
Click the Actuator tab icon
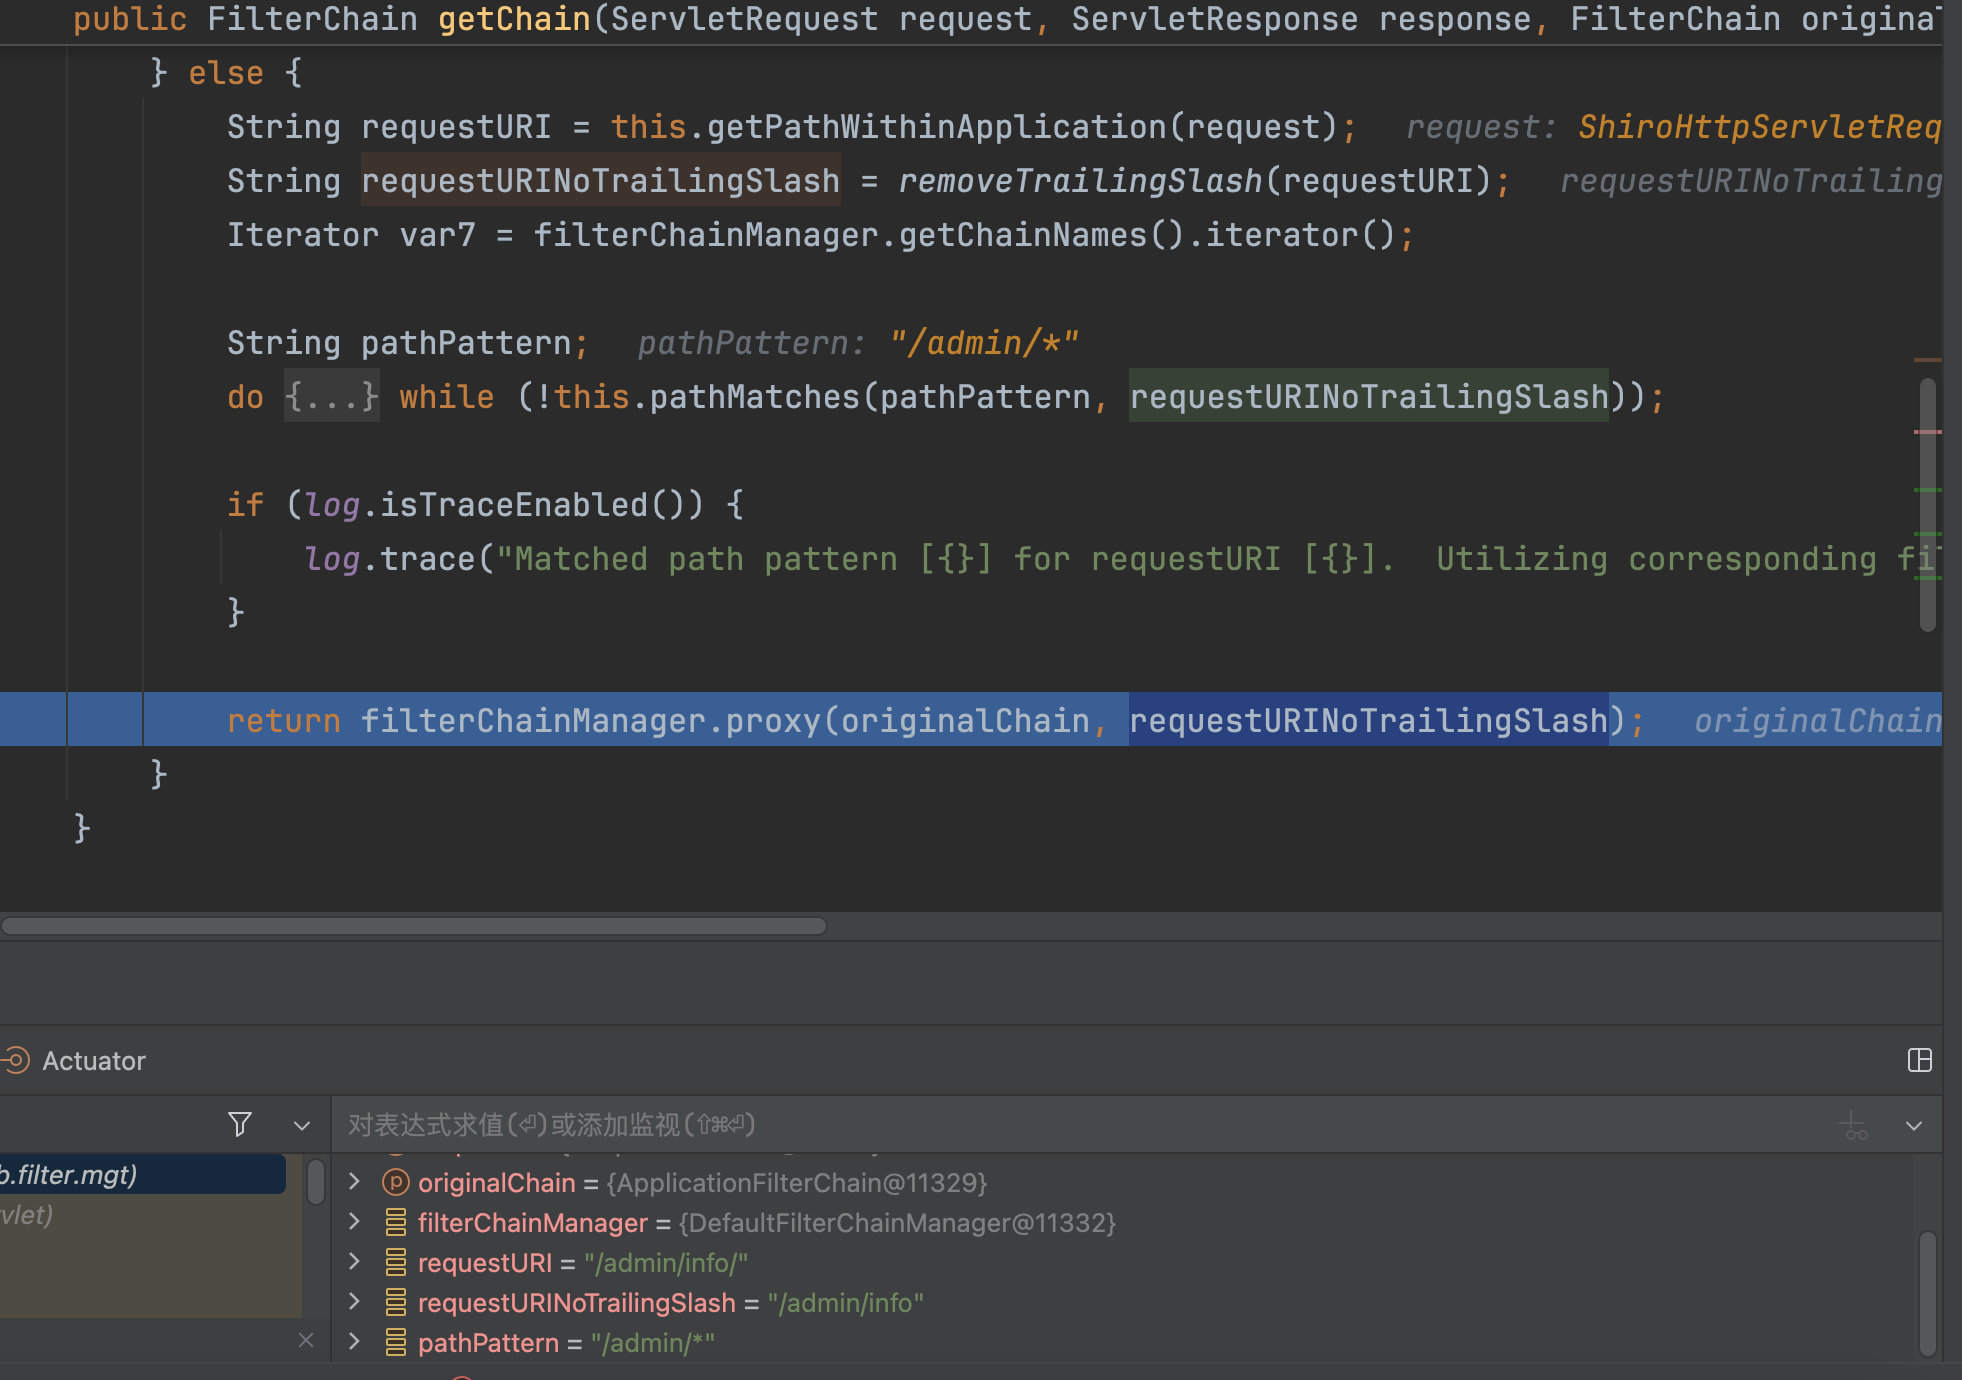coord(16,1060)
